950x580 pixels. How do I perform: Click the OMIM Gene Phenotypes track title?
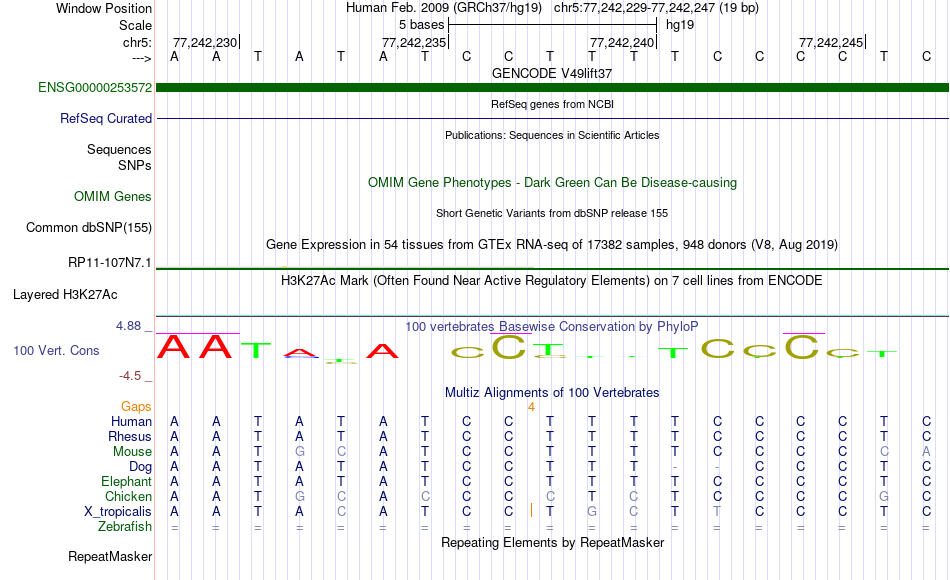point(552,182)
